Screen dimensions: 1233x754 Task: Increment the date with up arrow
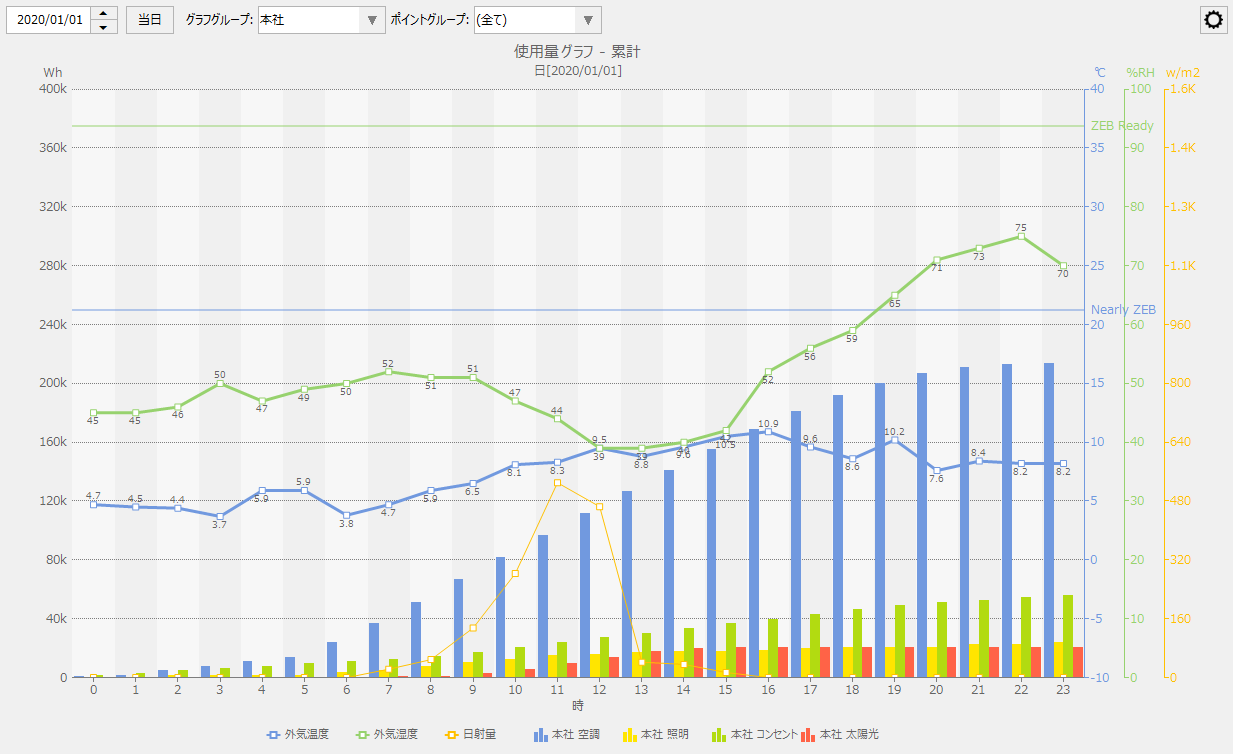104,14
